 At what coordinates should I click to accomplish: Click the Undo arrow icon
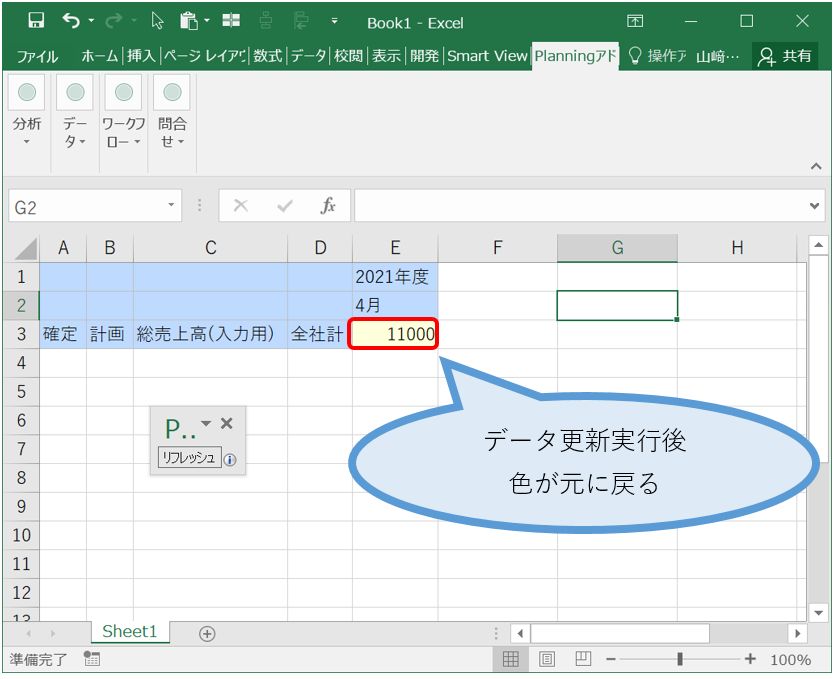(71, 21)
